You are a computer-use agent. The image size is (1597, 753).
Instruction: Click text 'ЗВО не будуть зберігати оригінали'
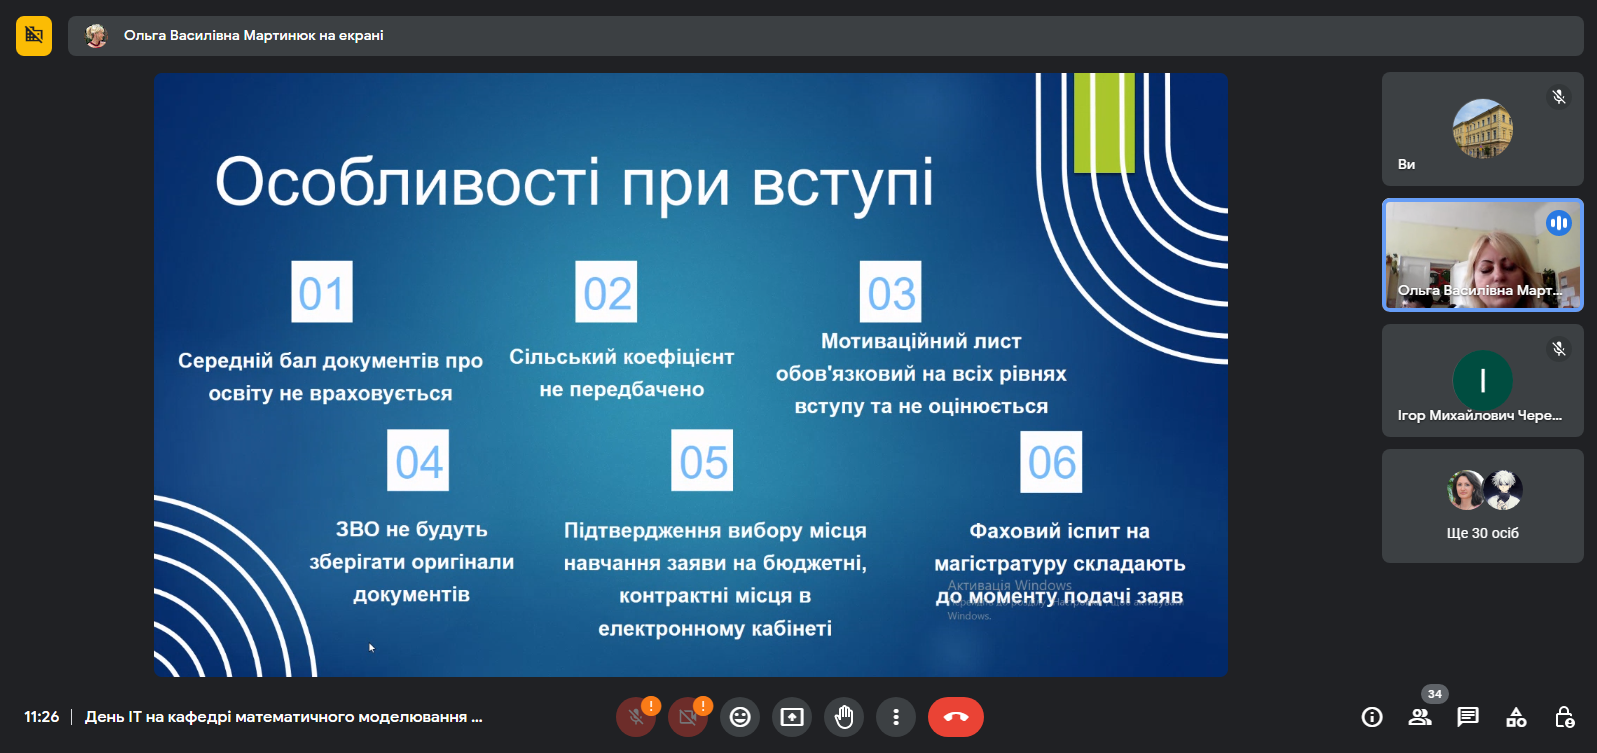point(412,545)
